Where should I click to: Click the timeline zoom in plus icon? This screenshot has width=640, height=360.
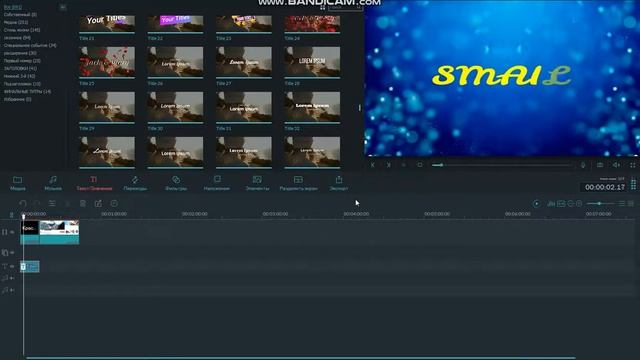579,203
